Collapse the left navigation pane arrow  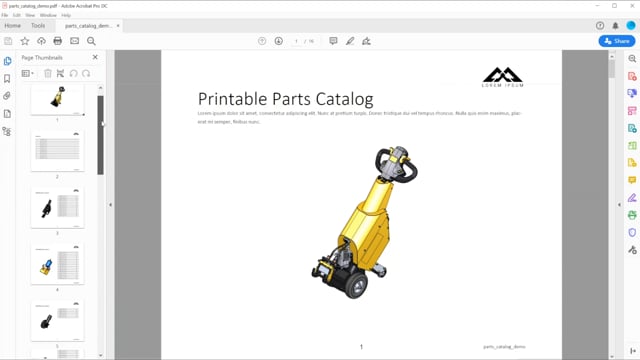coord(110,204)
